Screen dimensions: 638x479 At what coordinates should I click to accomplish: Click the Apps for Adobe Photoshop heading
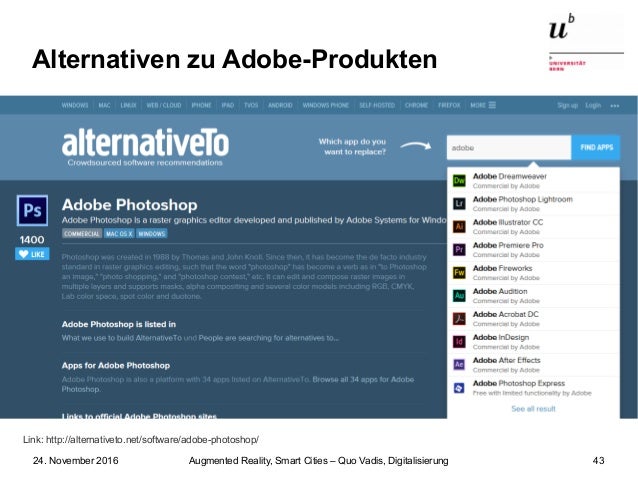point(116,365)
